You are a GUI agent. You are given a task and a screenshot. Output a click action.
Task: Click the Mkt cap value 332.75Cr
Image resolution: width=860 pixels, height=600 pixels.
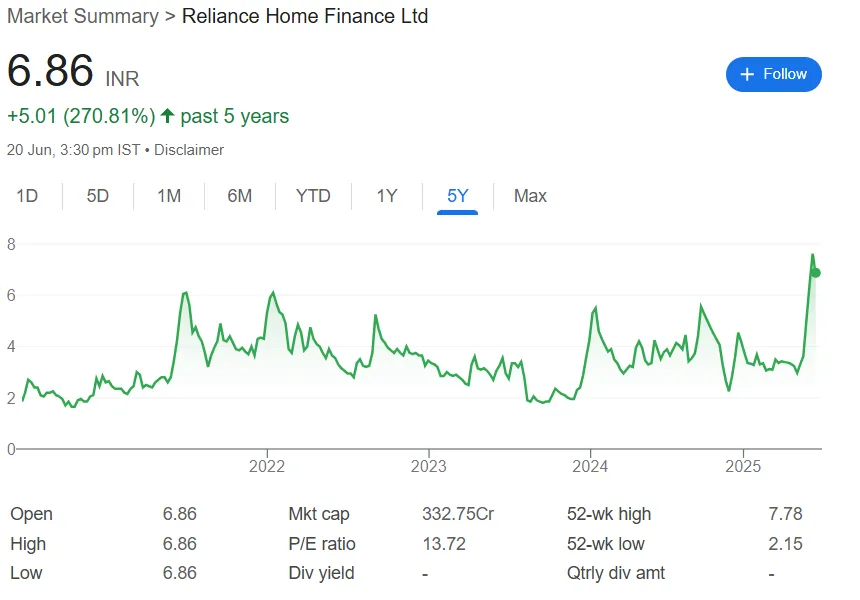(458, 514)
